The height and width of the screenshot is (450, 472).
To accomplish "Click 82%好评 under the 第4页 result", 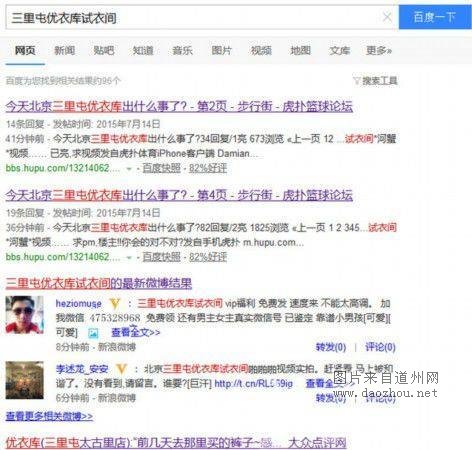I will coord(208,257).
